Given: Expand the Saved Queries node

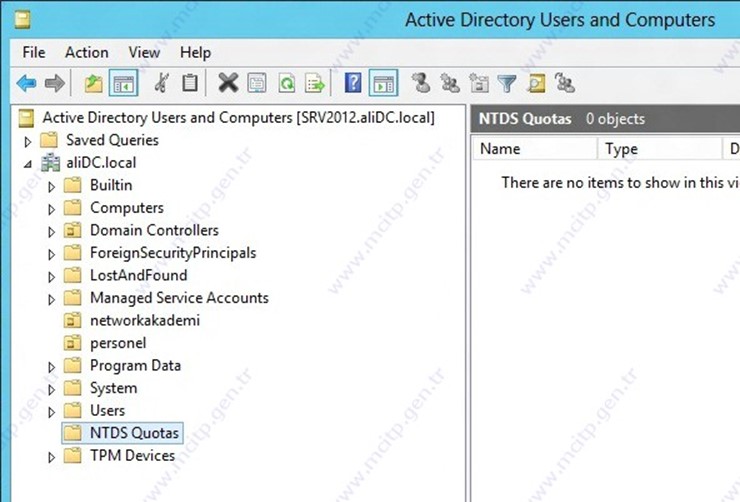Looking at the screenshot, I should (28, 141).
